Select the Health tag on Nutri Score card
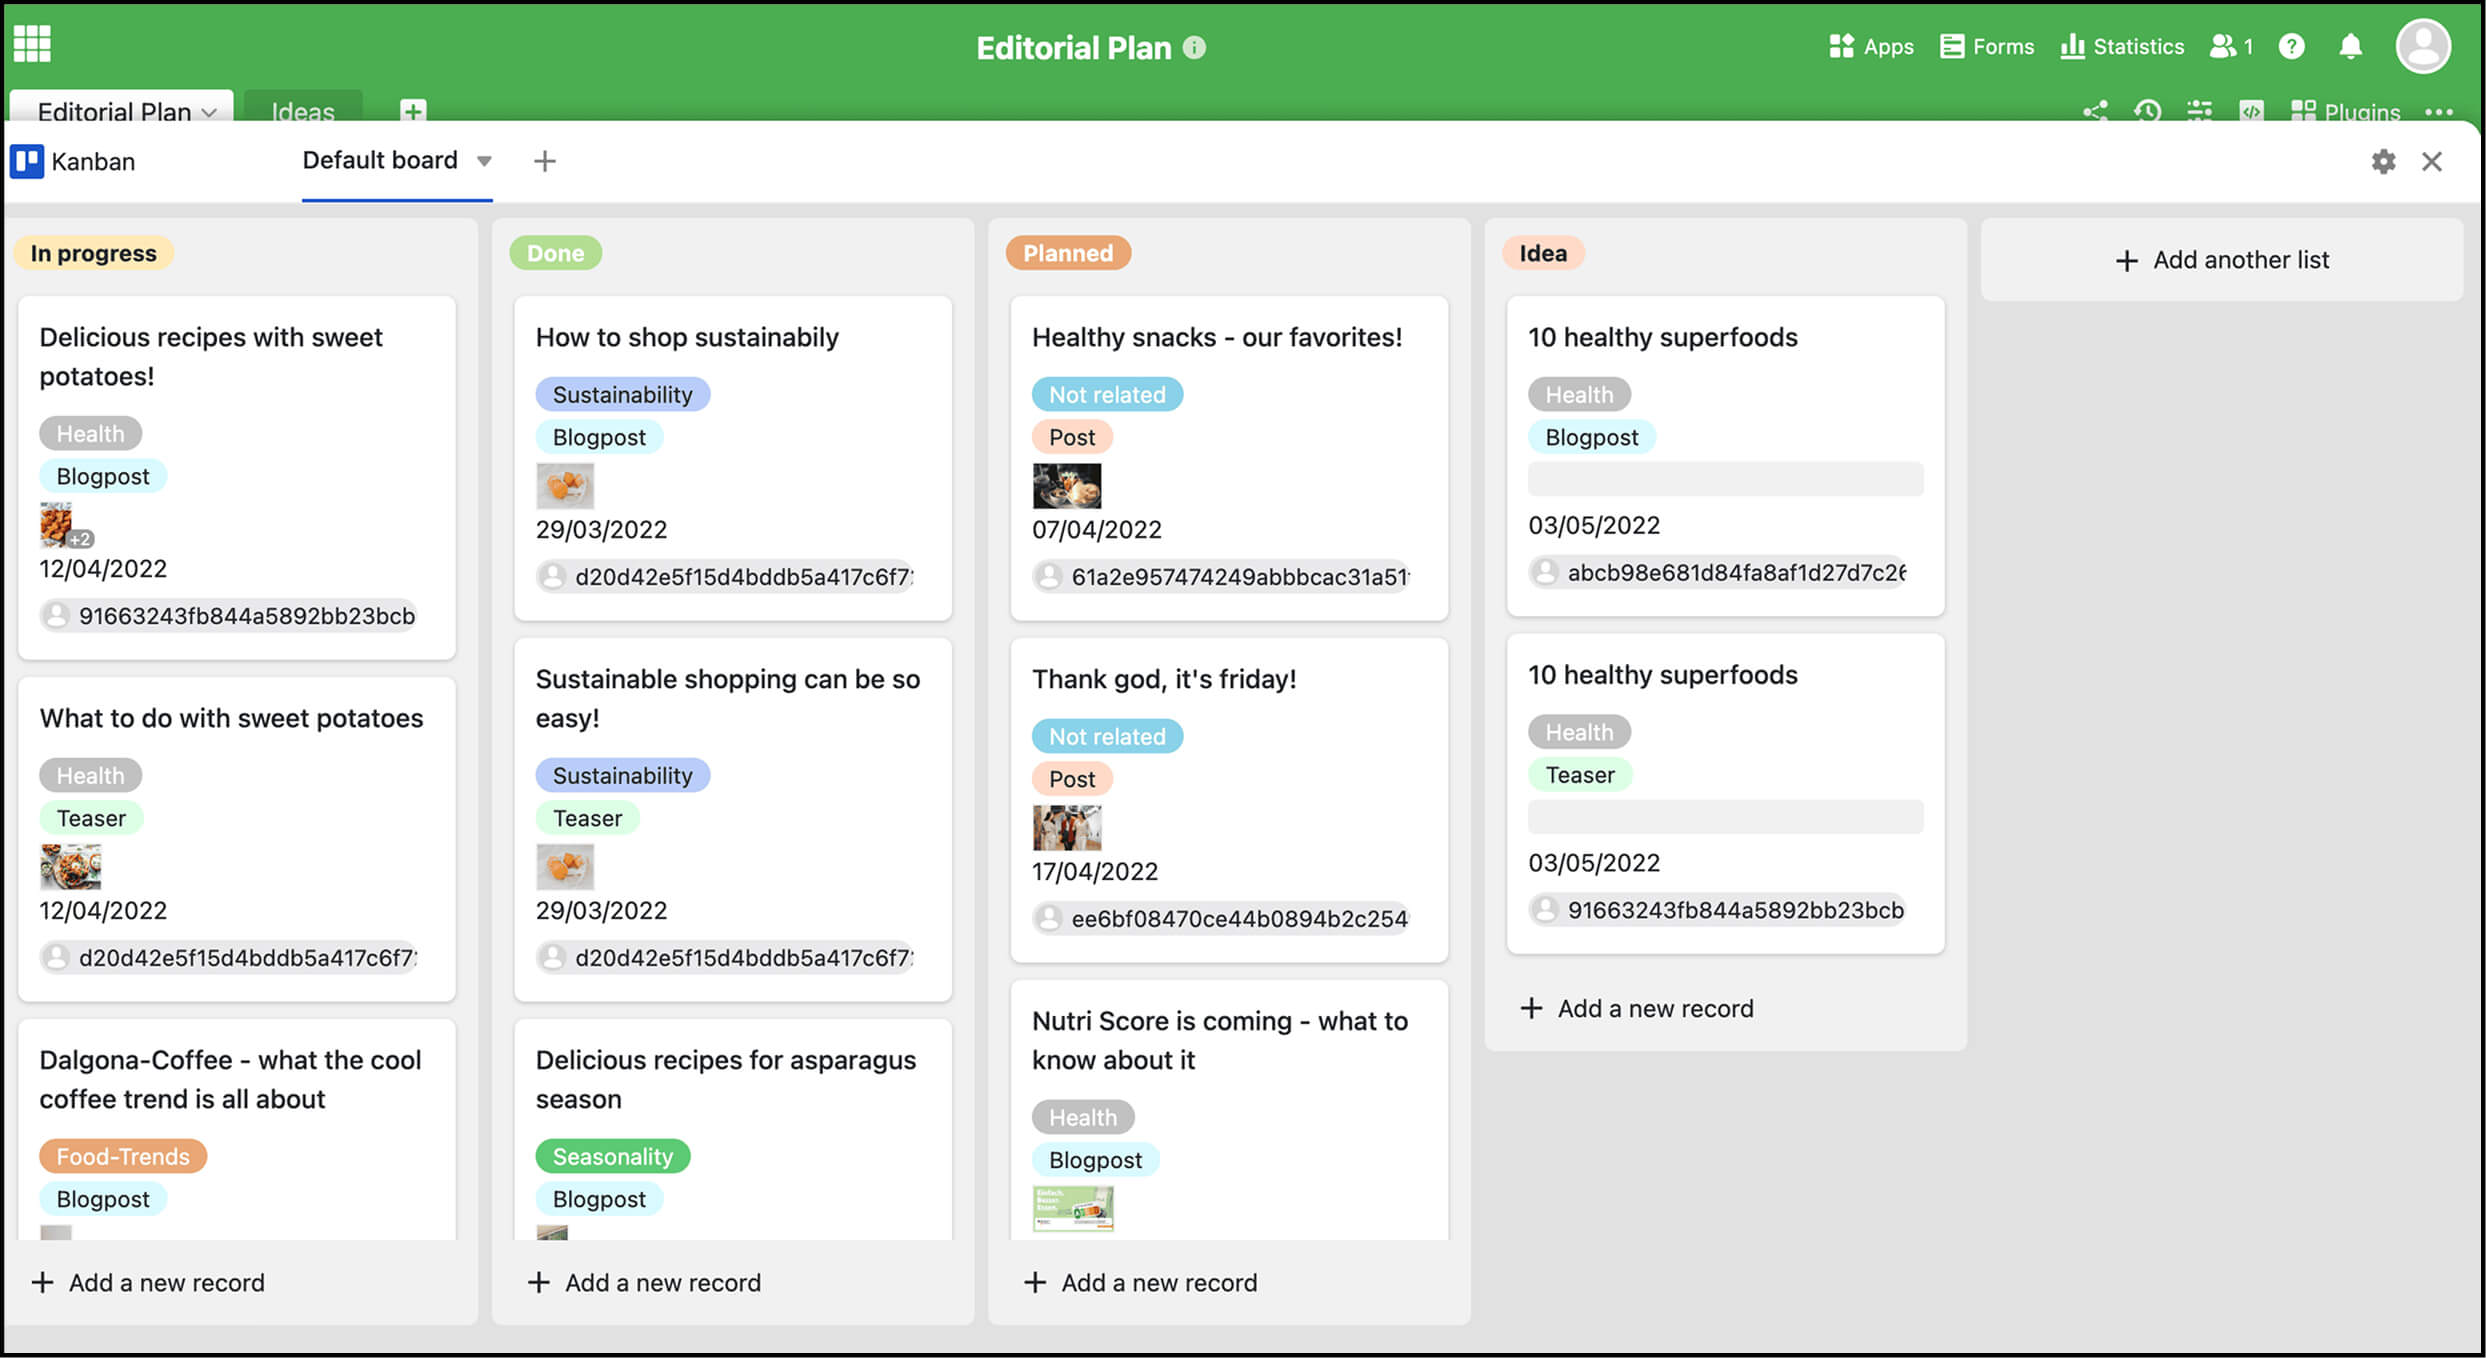The image size is (2486, 1358). point(1083,1116)
